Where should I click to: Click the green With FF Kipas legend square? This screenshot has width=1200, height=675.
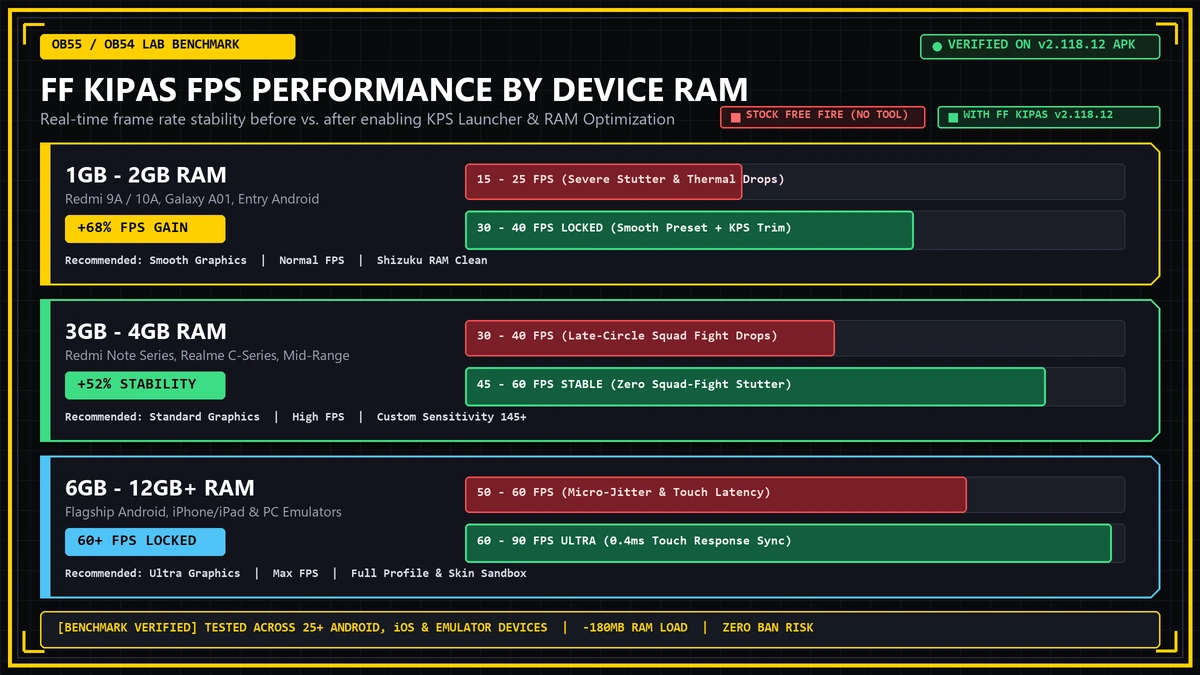(x=953, y=117)
